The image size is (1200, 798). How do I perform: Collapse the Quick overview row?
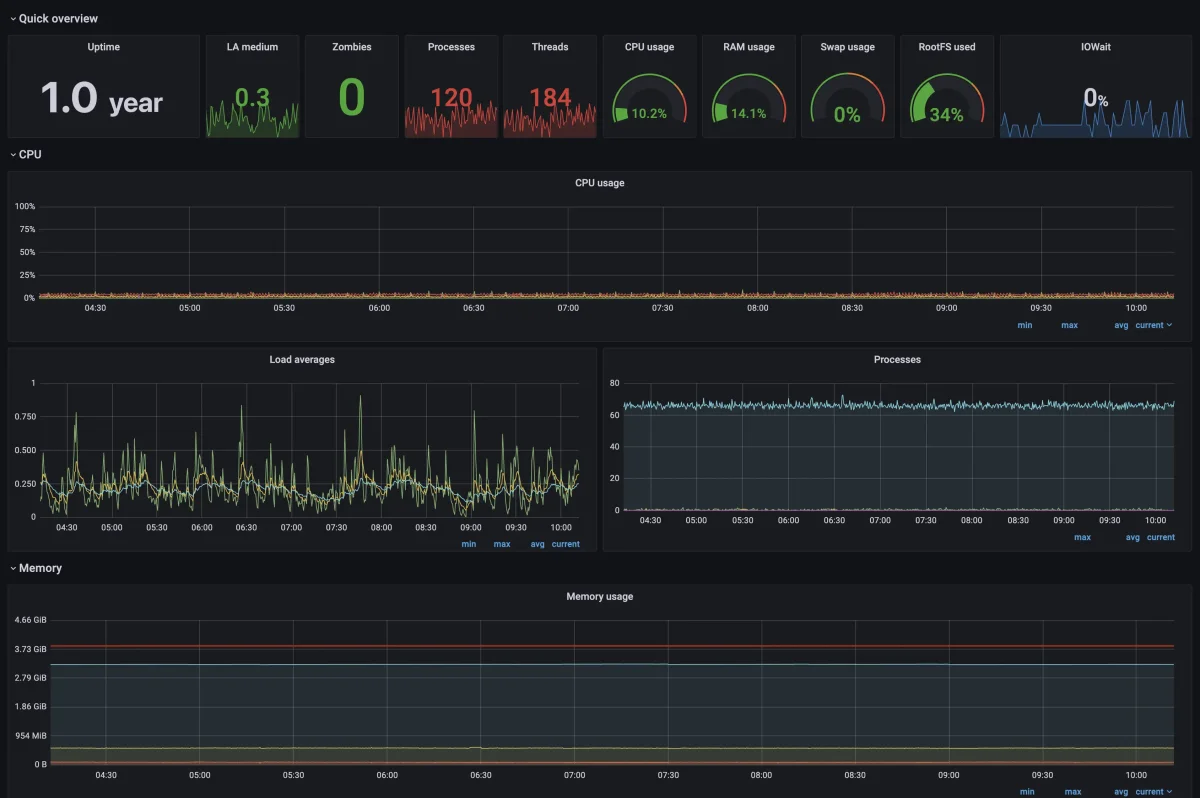click(x=57, y=18)
